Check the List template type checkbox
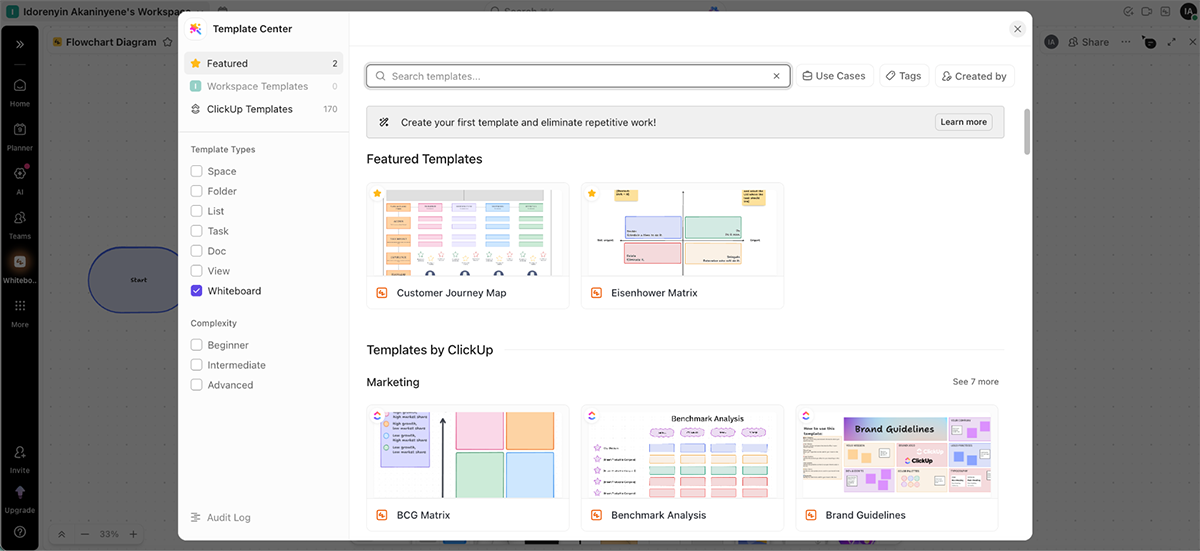This screenshot has width=1200, height=551. click(x=197, y=211)
